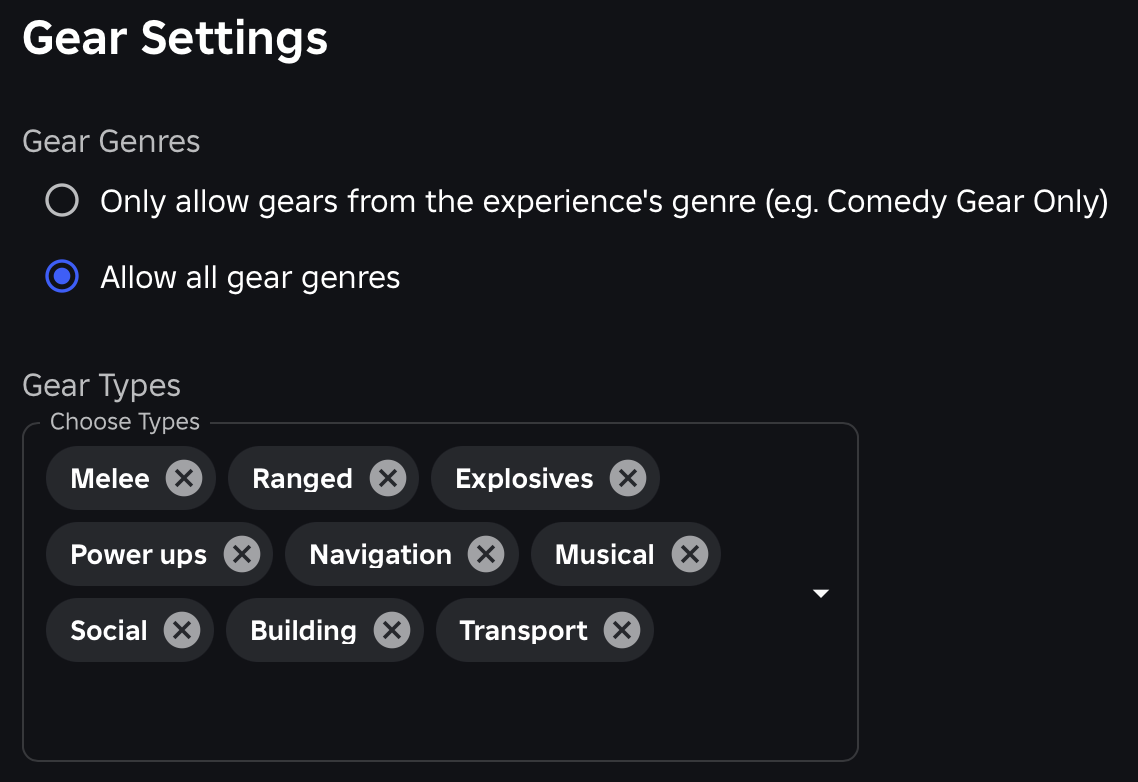Remove the Social gear type
Image resolution: width=1138 pixels, height=782 pixels.
point(182,630)
